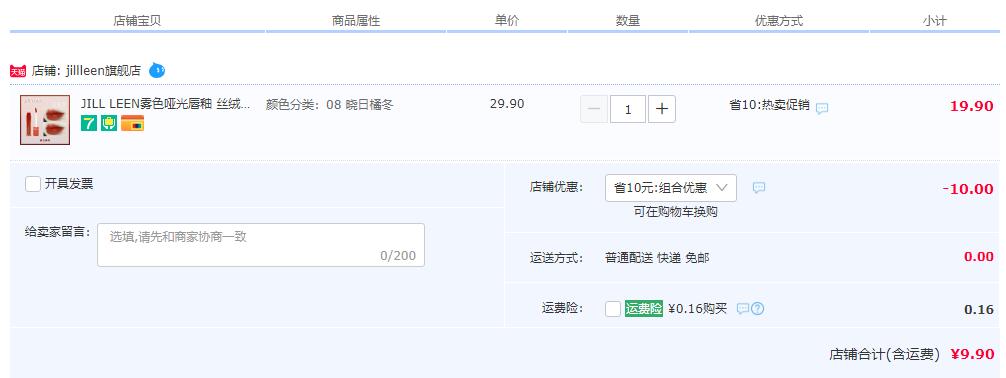Click the green 运费险 label tag

pos(644,309)
